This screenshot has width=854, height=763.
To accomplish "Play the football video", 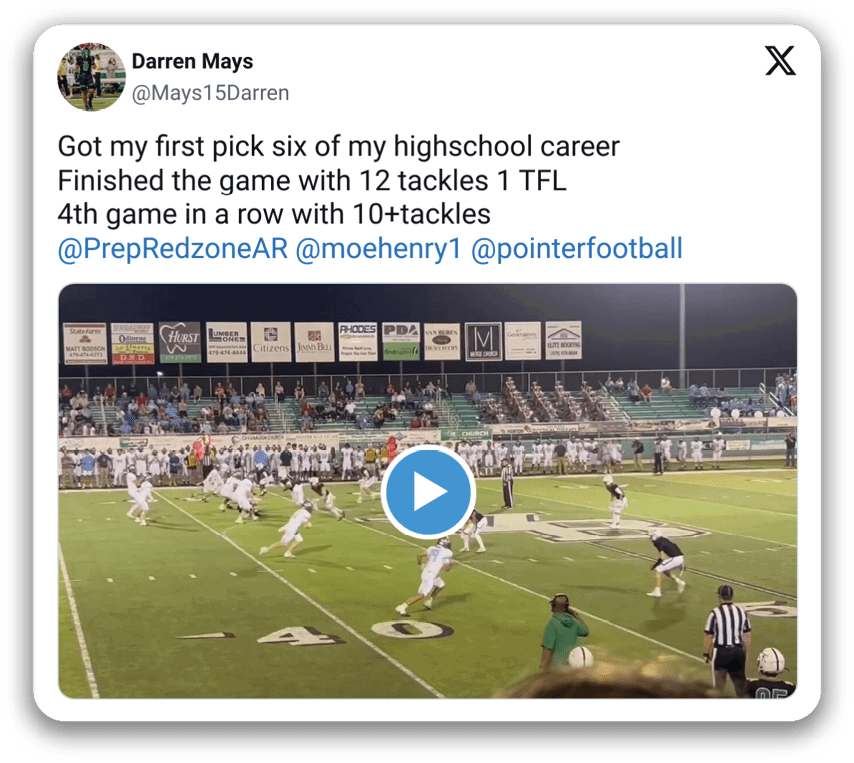I will [427, 491].
